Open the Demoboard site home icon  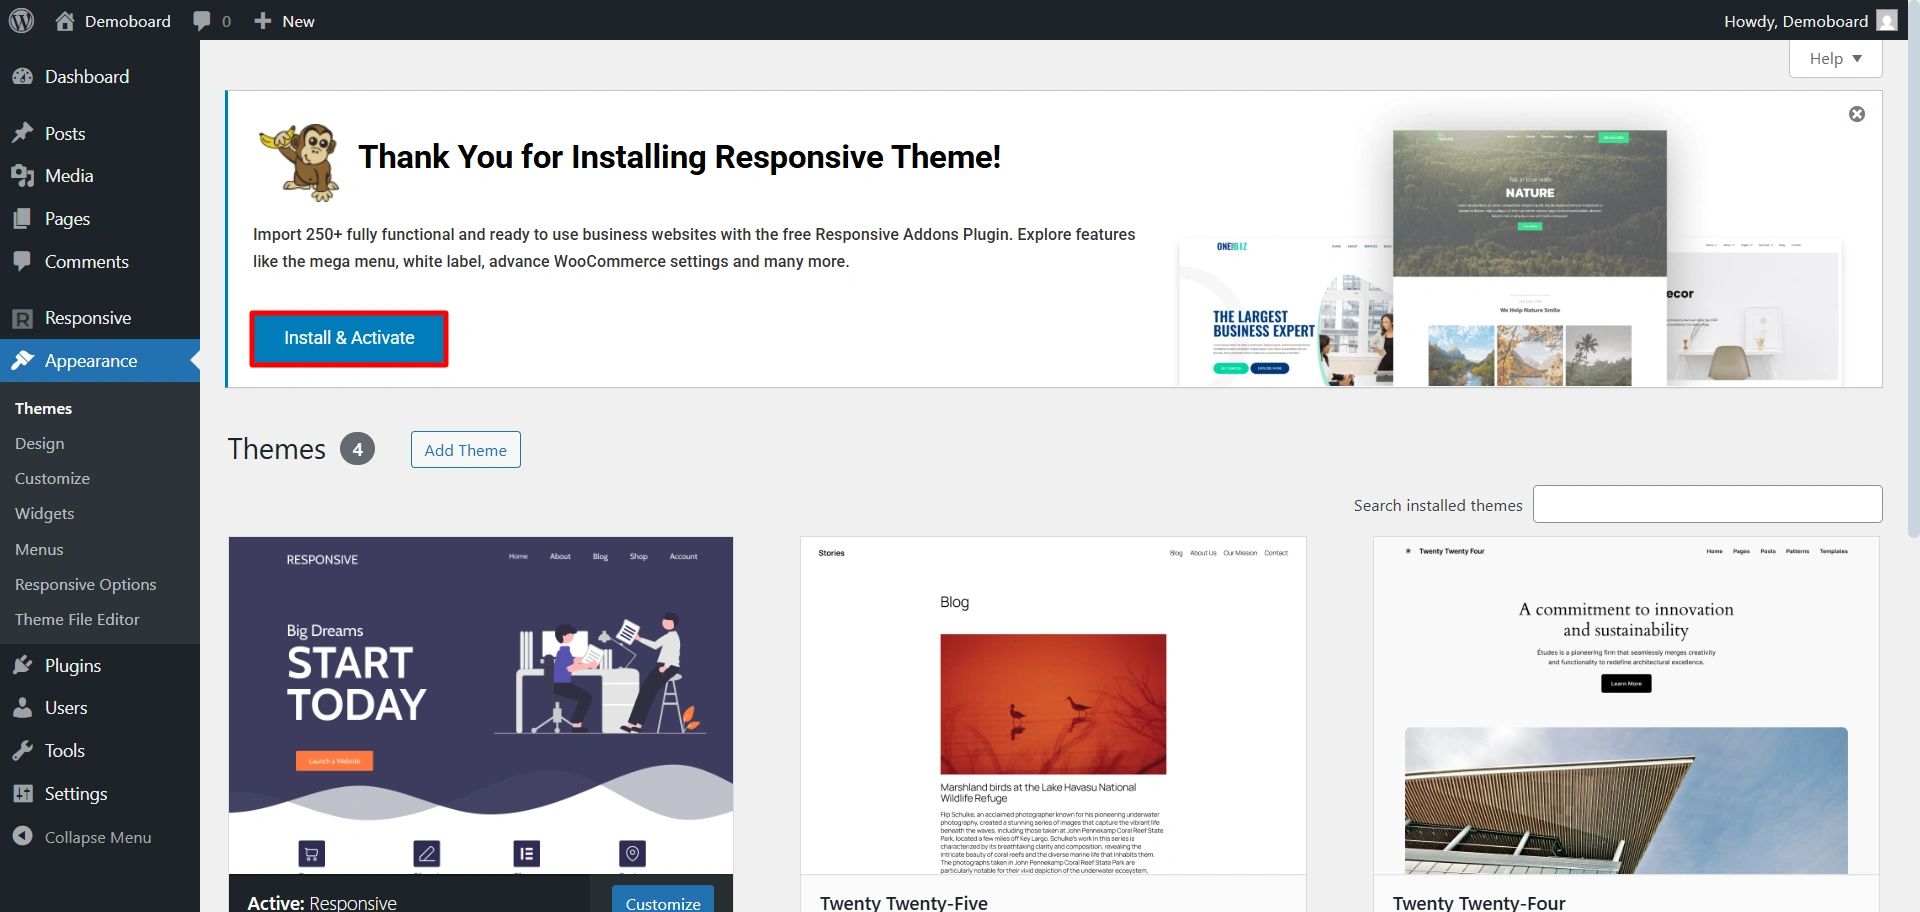[65, 21]
